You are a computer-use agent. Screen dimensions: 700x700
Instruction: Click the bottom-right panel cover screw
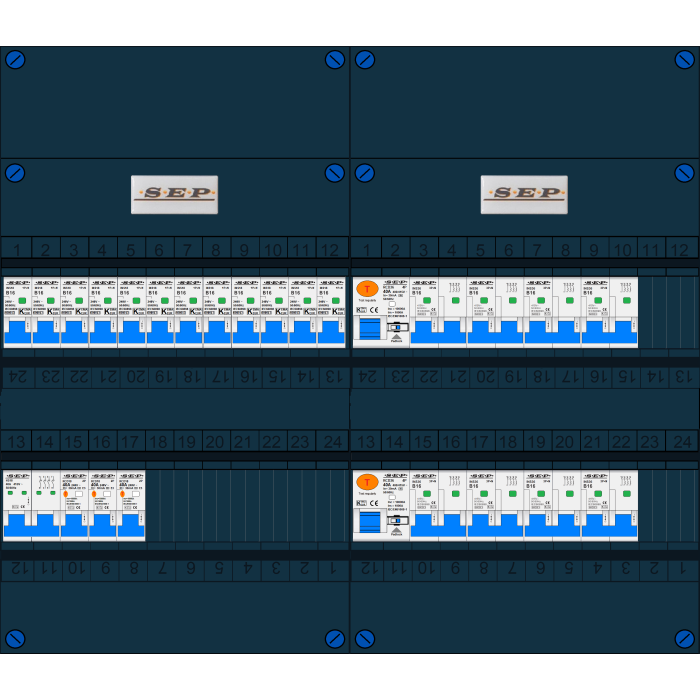(x=684, y=638)
